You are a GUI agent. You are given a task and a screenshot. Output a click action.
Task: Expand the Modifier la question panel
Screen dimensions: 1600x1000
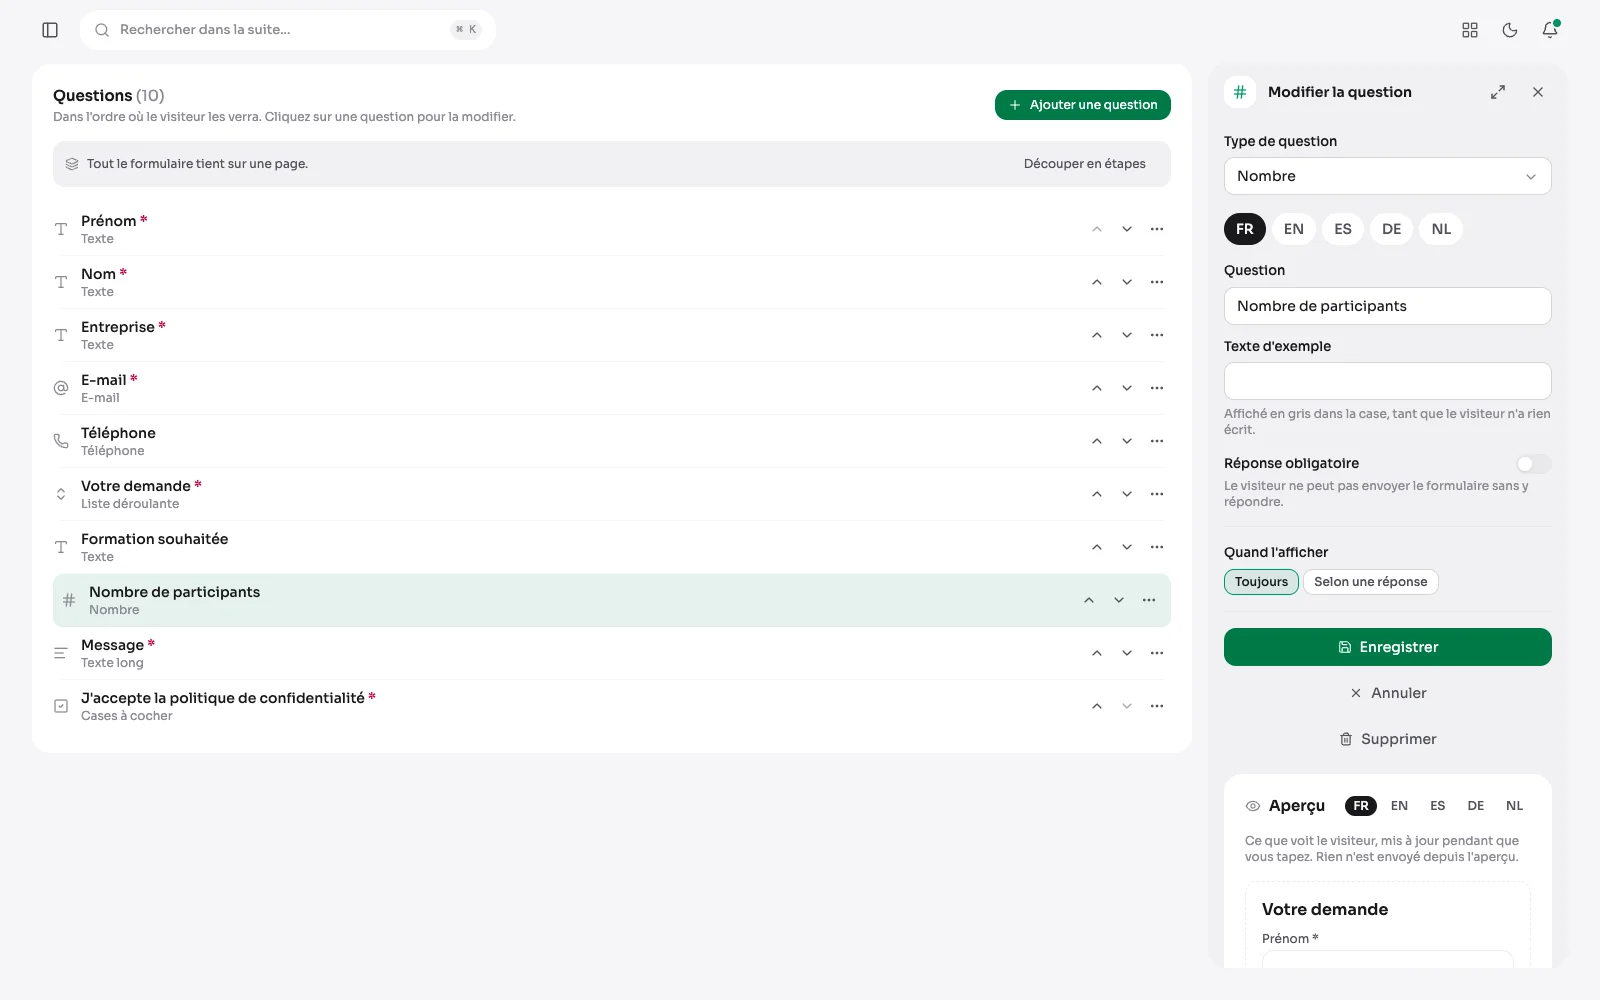pos(1498,92)
